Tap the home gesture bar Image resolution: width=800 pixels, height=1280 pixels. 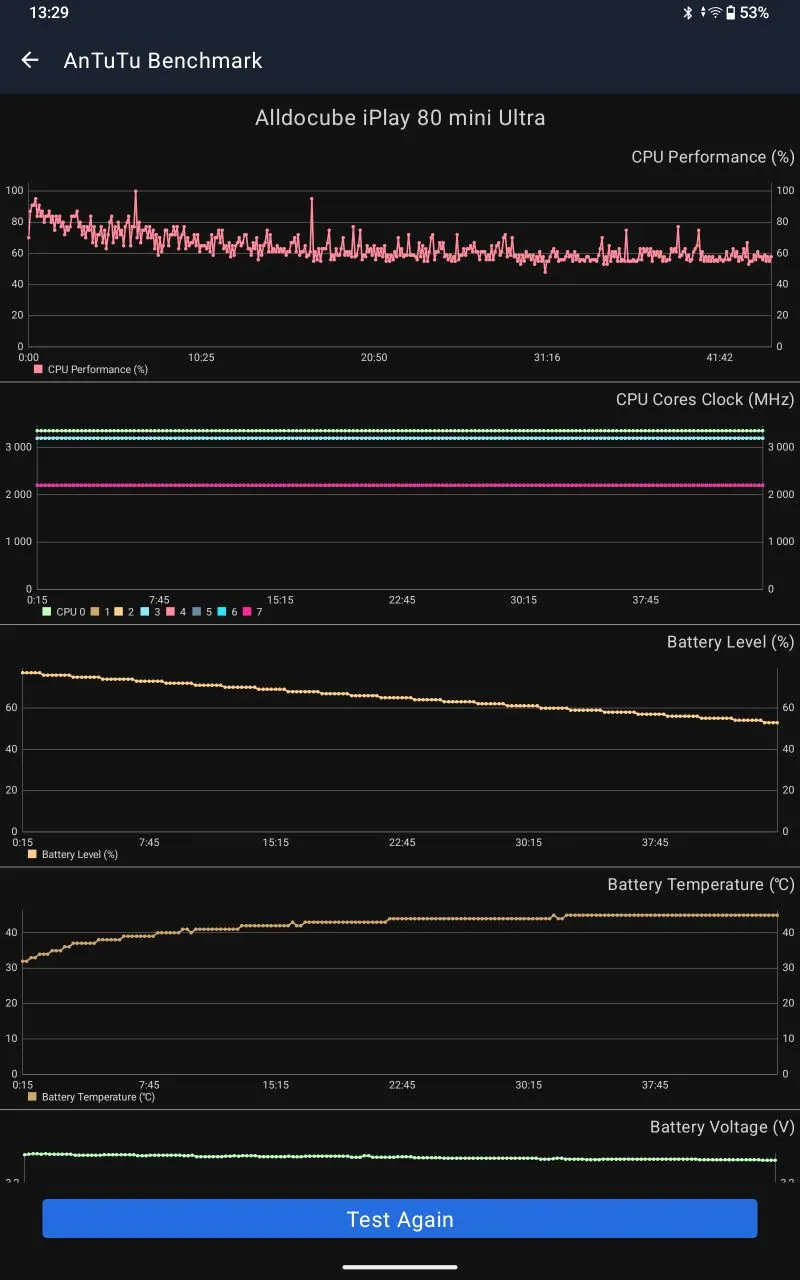[x=400, y=1267]
